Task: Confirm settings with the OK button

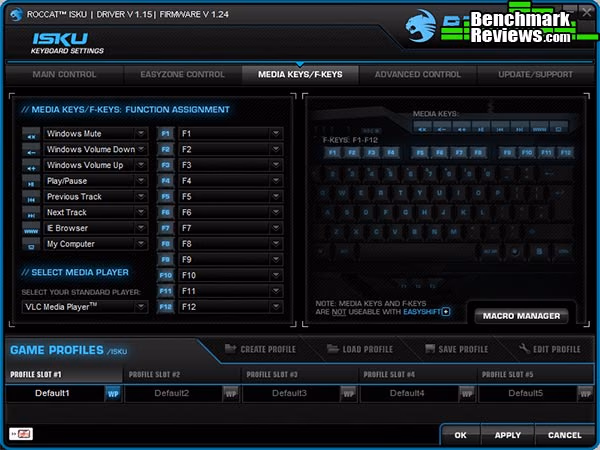Action: pos(461,435)
